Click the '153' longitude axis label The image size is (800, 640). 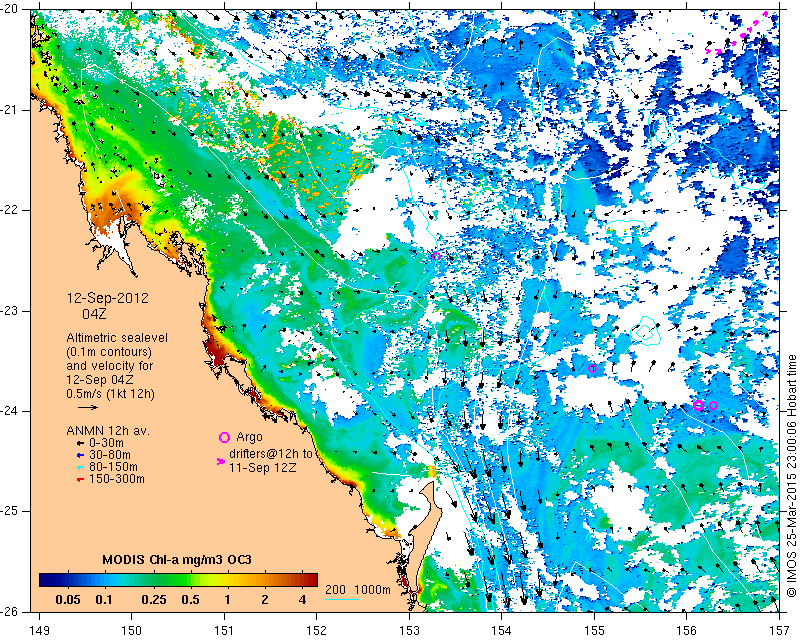pyautogui.click(x=409, y=631)
